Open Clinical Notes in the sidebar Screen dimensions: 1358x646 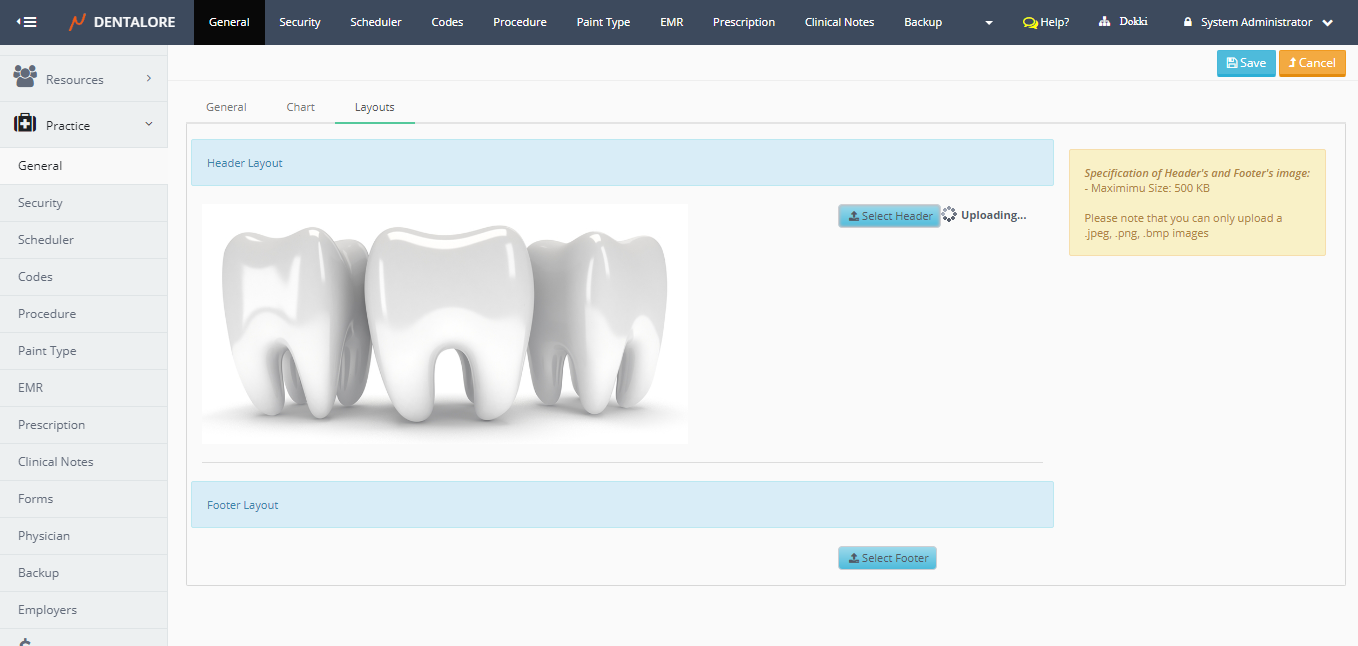pyautogui.click(x=56, y=462)
